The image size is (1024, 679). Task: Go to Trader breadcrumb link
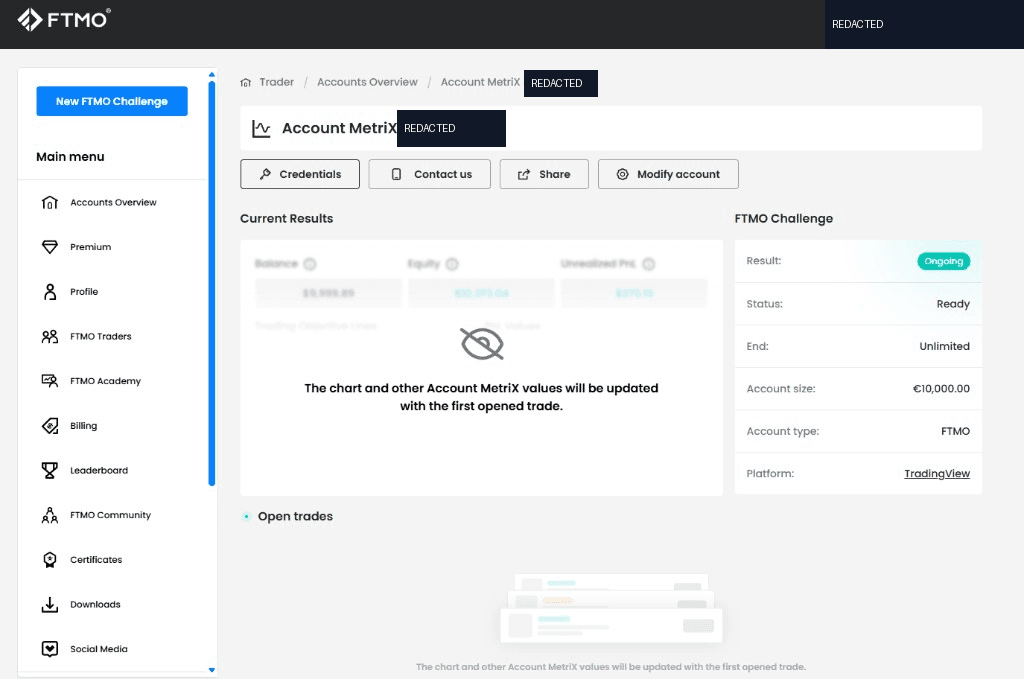(x=276, y=82)
